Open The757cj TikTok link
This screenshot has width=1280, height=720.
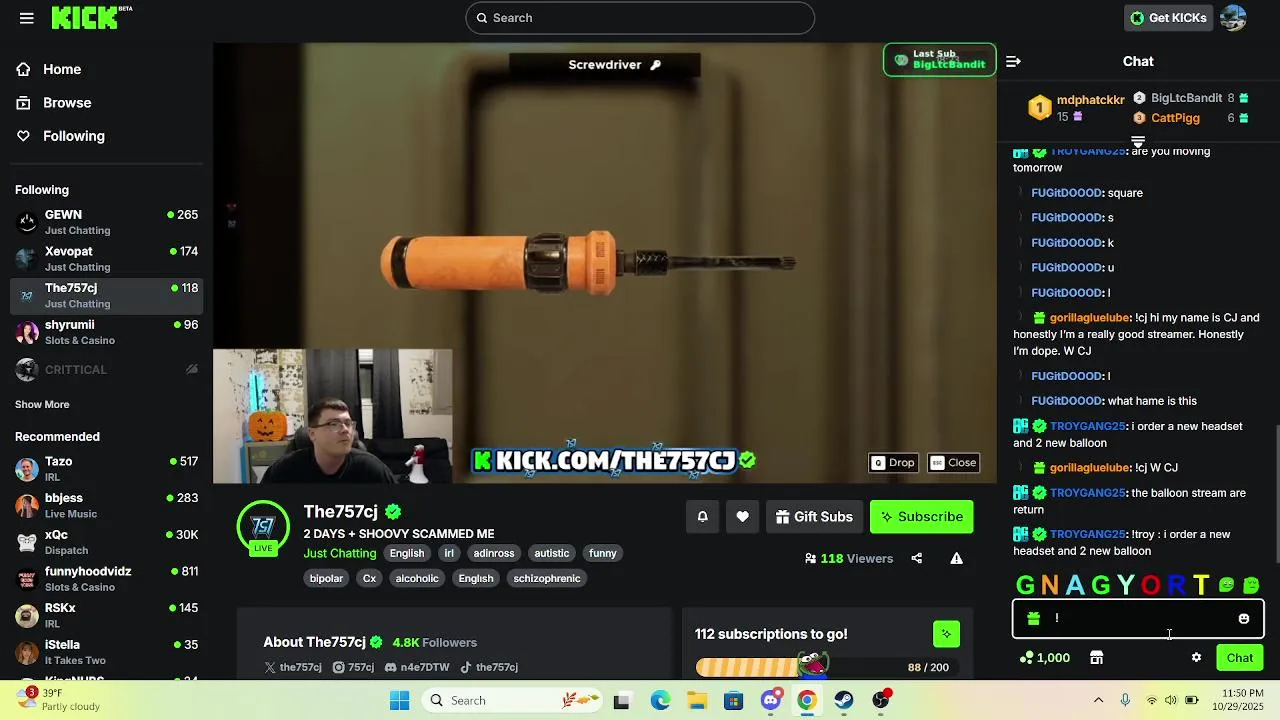(489, 667)
